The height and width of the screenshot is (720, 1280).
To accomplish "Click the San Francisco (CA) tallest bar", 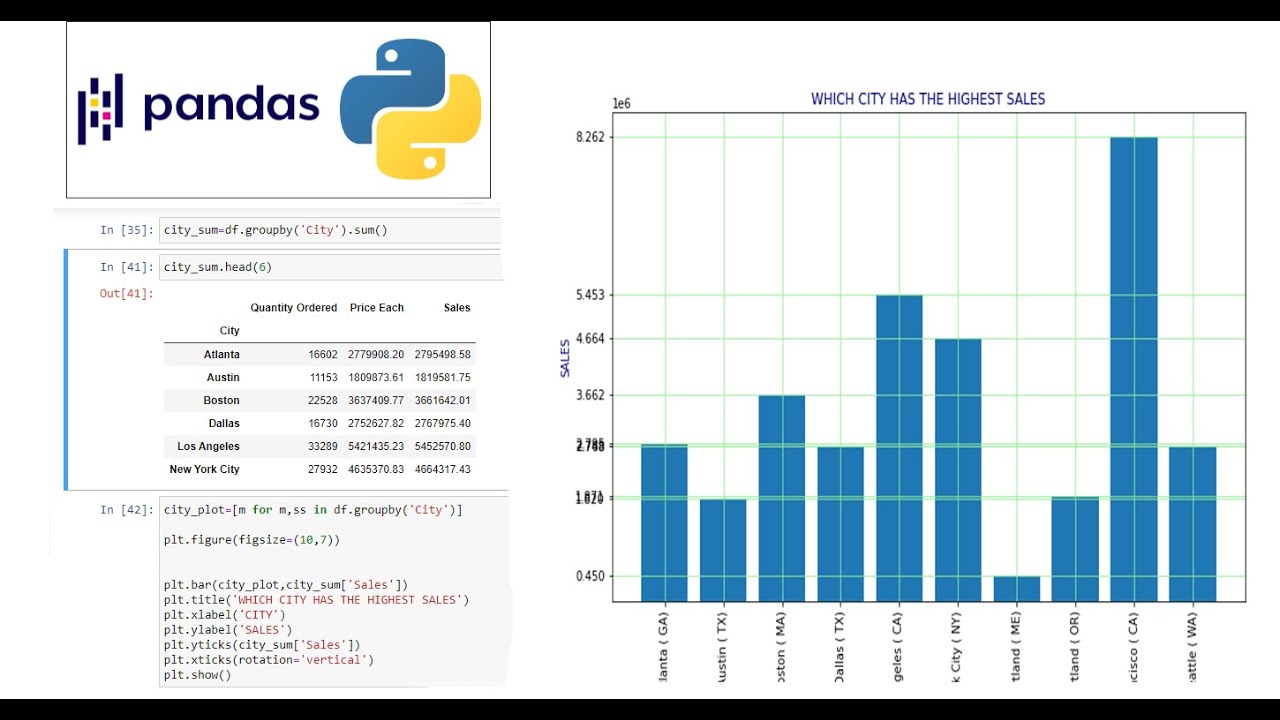I will [x=1134, y=369].
